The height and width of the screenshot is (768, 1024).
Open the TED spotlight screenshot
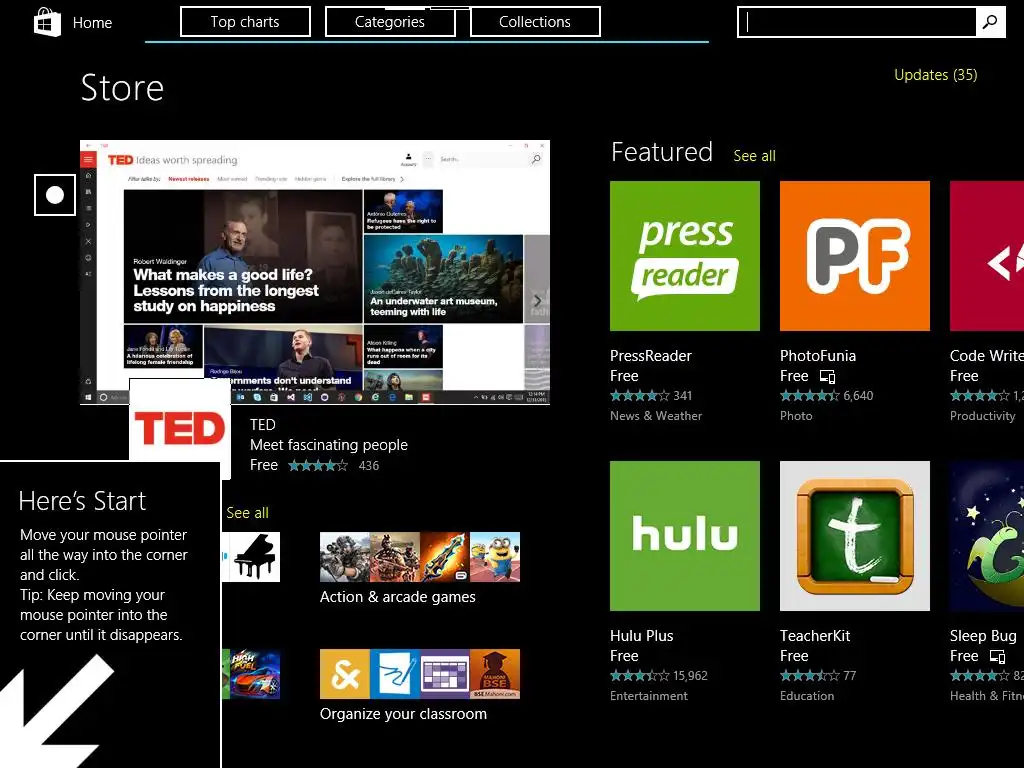point(315,272)
